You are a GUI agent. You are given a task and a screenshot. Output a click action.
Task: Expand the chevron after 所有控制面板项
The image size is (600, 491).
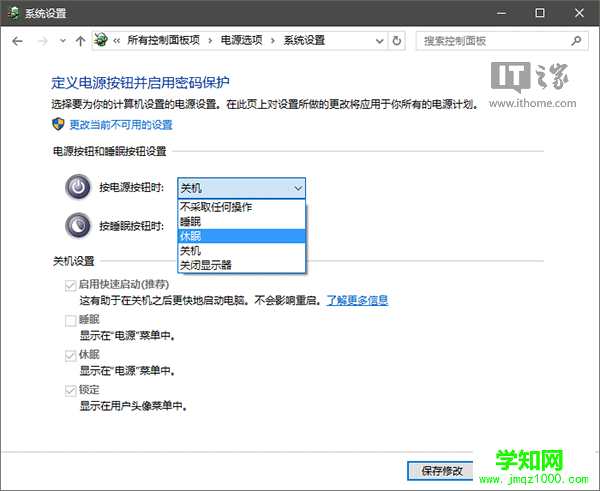[x=210, y=41]
